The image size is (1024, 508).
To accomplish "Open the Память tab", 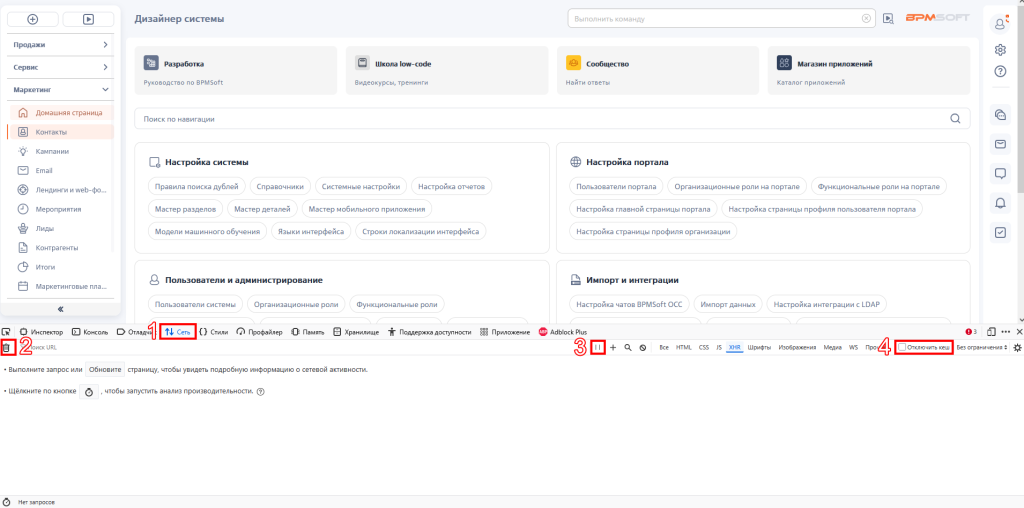I will click(x=308, y=332).
